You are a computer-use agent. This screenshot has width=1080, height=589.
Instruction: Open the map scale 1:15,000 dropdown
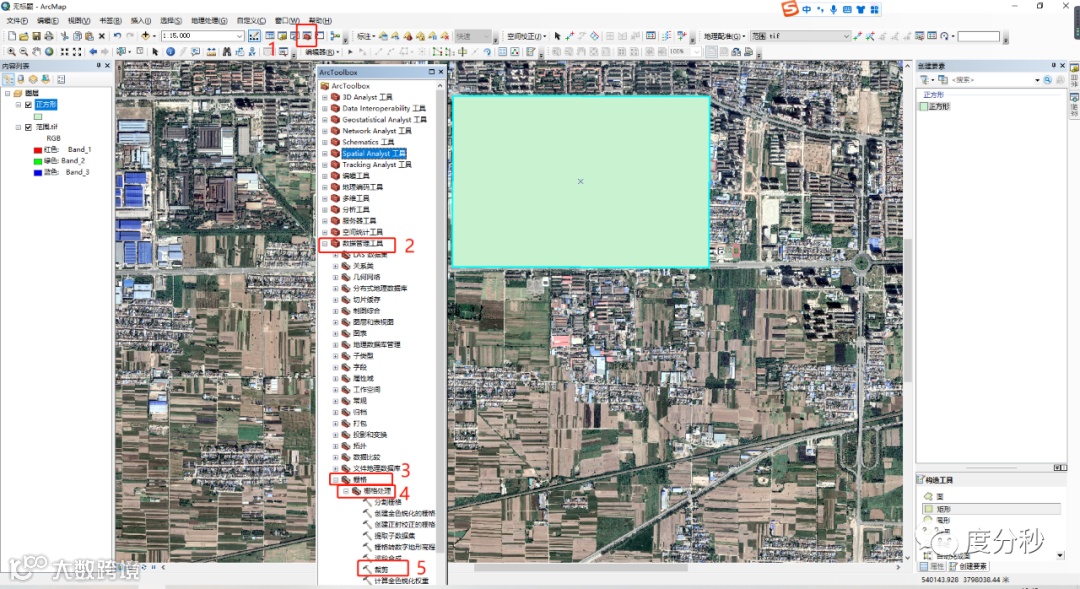pos(240,36)
